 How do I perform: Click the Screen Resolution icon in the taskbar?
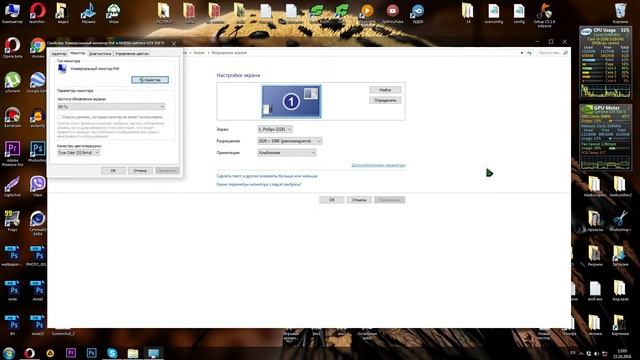point(153,353)
